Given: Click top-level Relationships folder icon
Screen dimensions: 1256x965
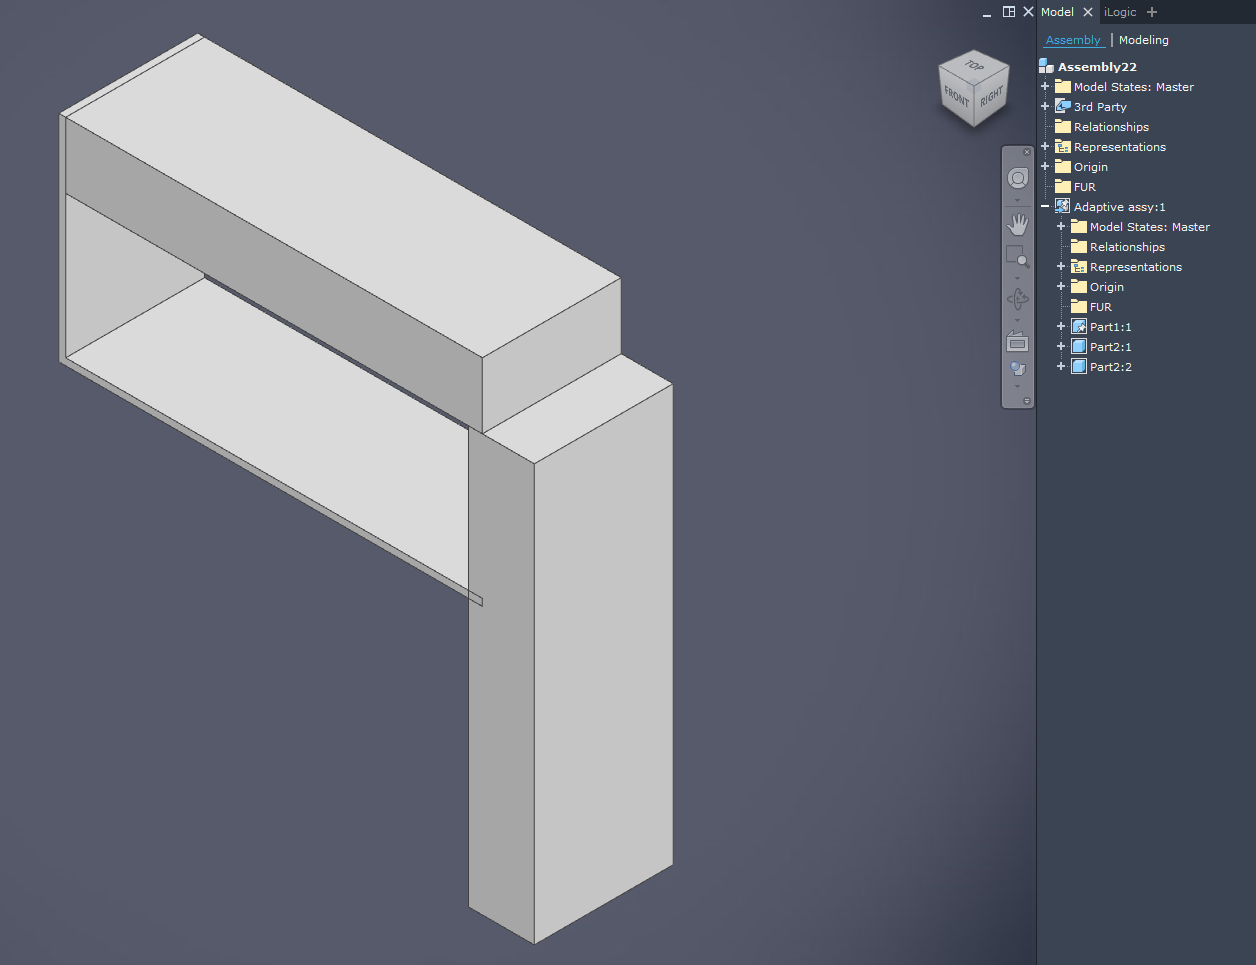Looking at the screenshot, I should (1063, 126).
